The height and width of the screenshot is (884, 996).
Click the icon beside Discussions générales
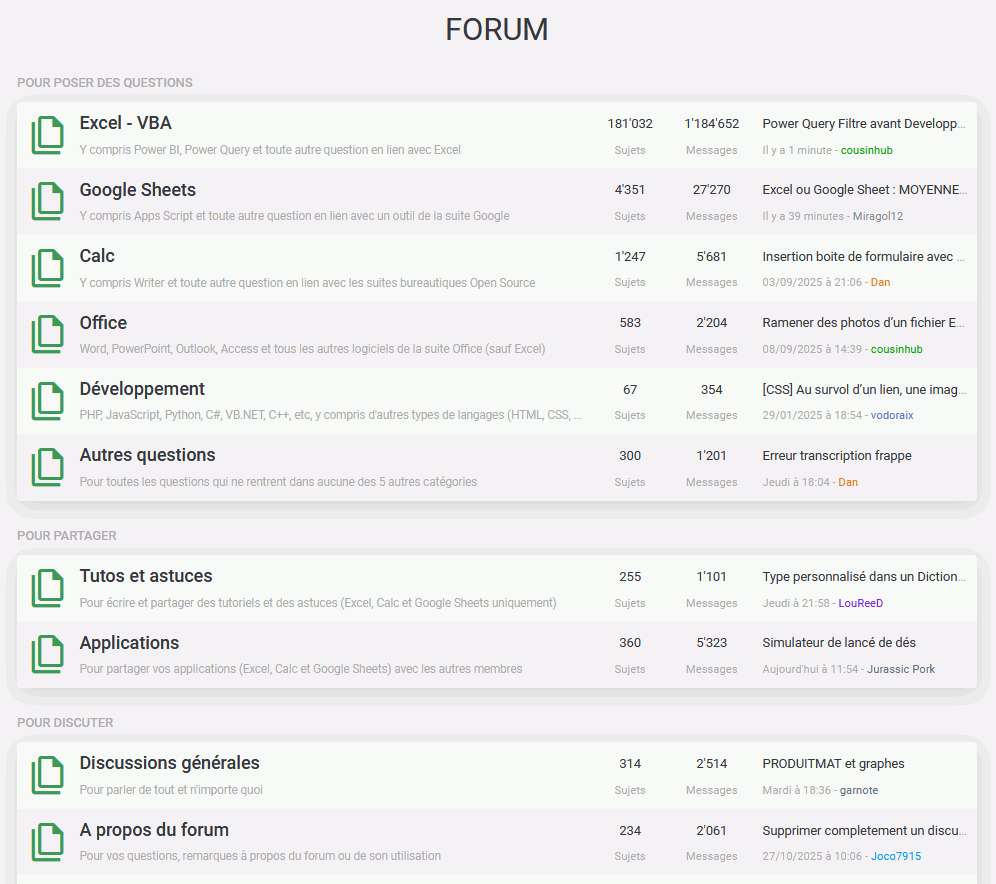[x=47, y=775]
